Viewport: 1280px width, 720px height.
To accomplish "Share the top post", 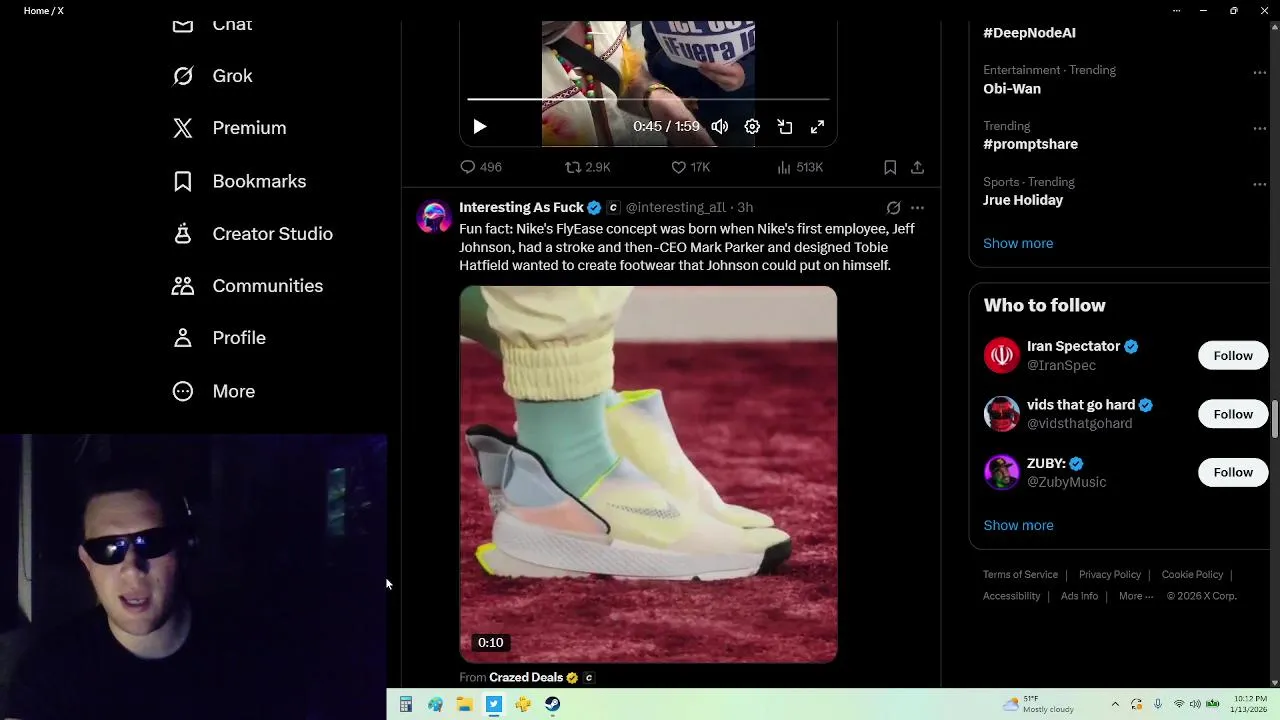I will [917, 167].
